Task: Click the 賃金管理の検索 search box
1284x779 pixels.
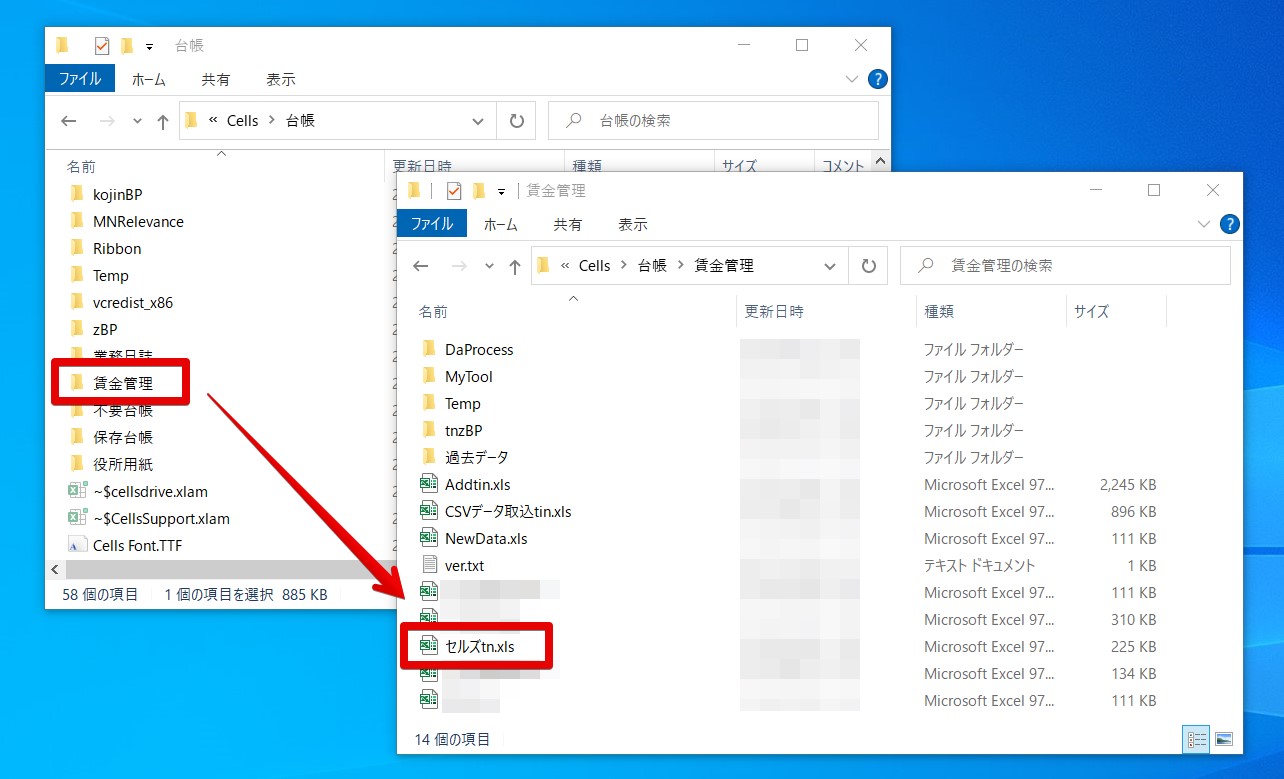Action: [1065, 266]
